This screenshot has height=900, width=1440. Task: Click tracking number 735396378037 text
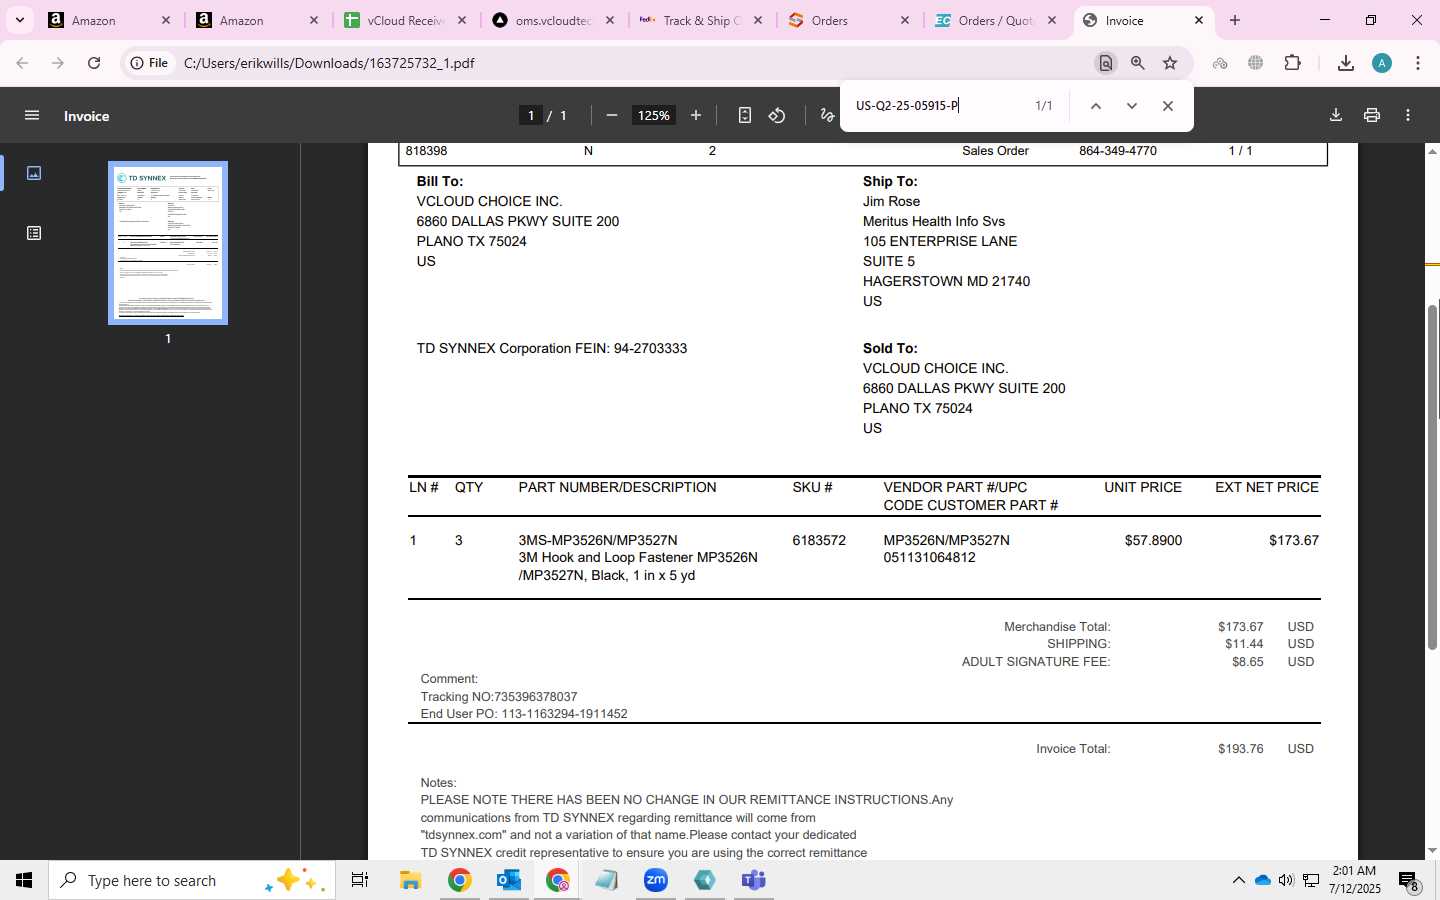[x=535, y=697]
